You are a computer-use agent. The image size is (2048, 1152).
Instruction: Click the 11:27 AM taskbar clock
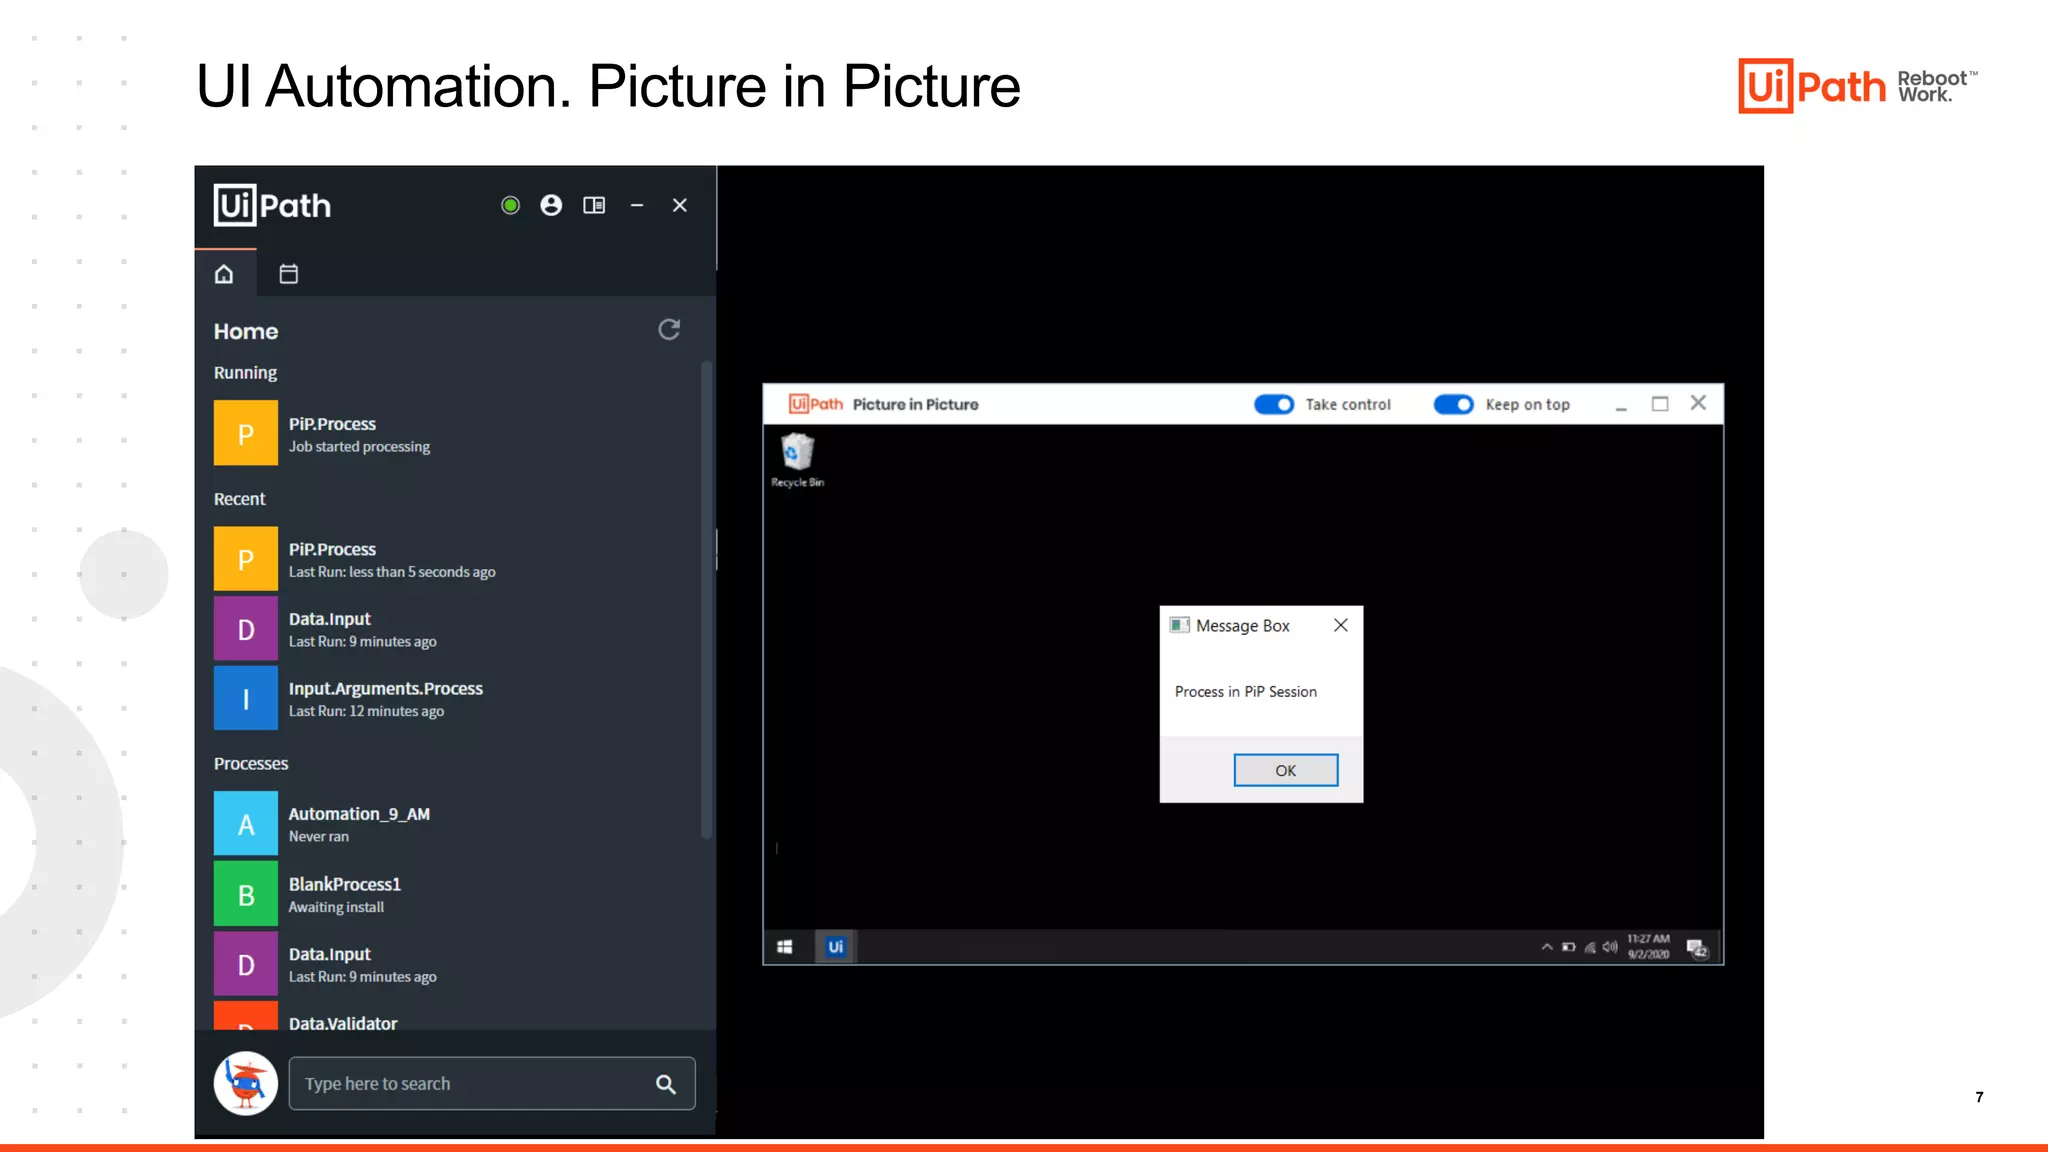pos(1648,946)
